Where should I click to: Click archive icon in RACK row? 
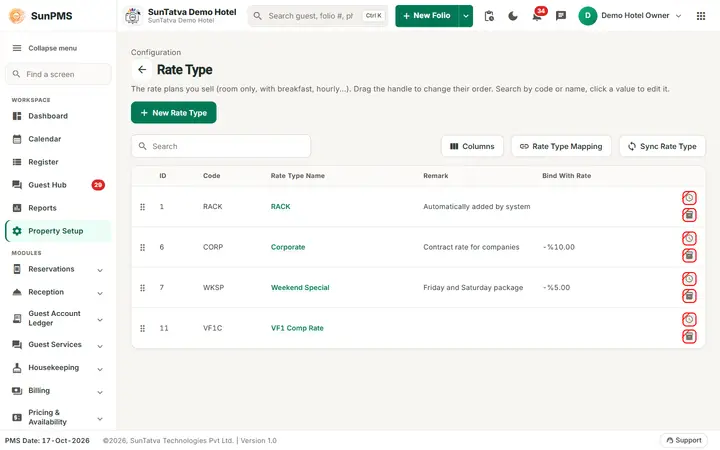tap(689, 215)
